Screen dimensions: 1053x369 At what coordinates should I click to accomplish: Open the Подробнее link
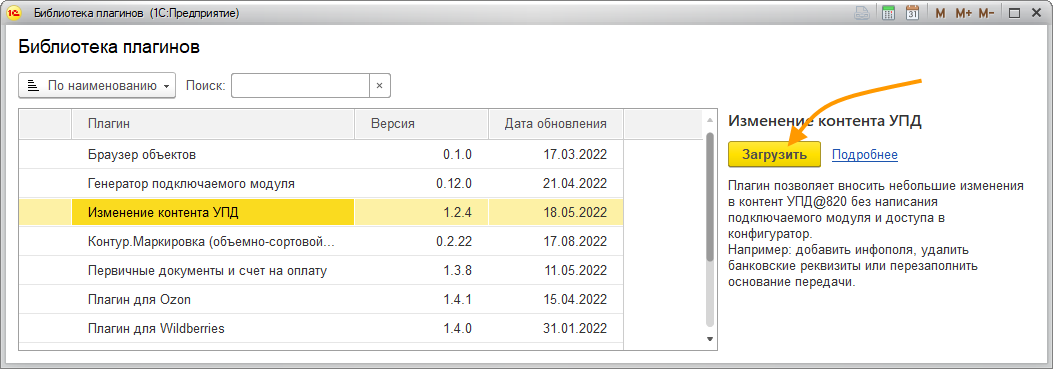pos(864,155)
